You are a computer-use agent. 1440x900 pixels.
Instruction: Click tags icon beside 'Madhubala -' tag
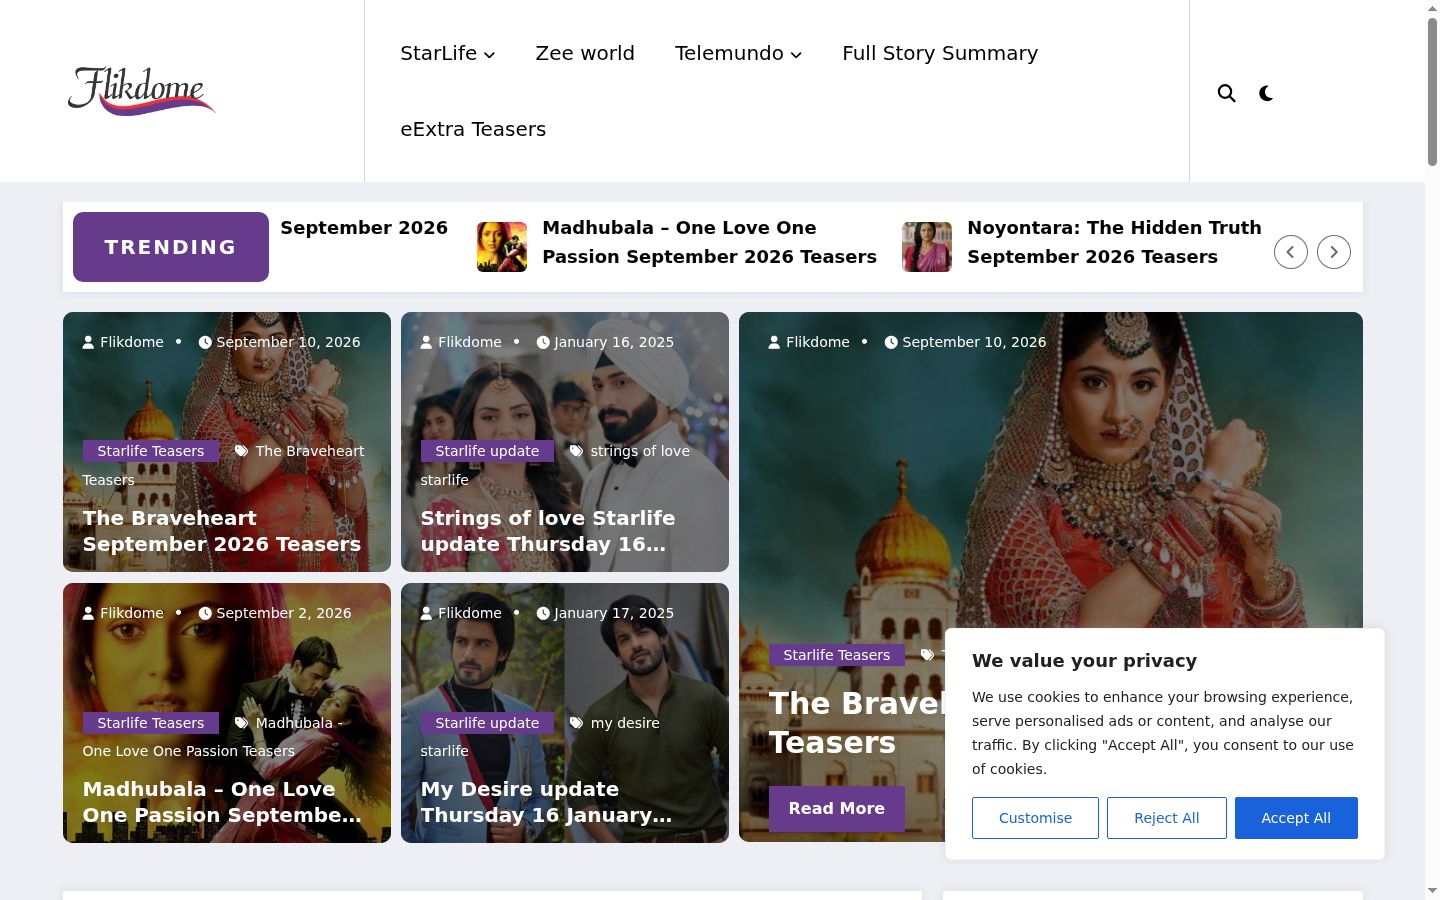241,723
